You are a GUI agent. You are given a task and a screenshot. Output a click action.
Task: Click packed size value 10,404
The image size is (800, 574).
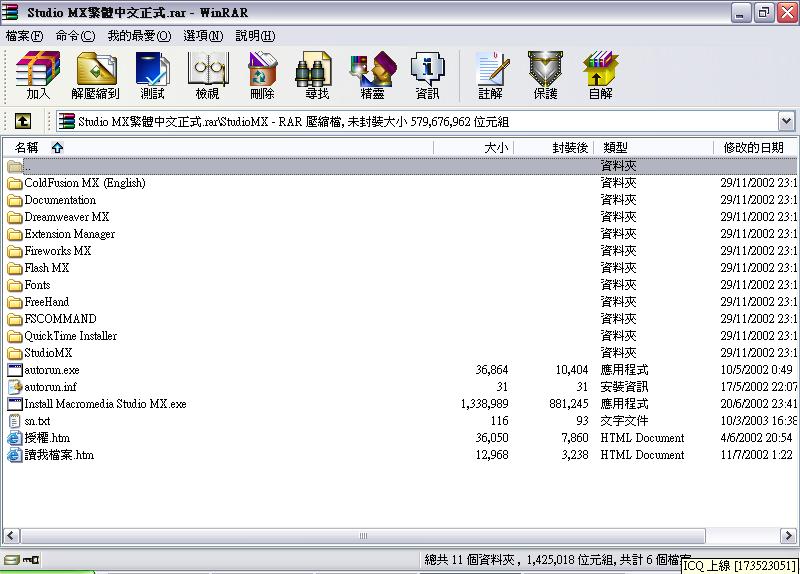click(571, 370)
